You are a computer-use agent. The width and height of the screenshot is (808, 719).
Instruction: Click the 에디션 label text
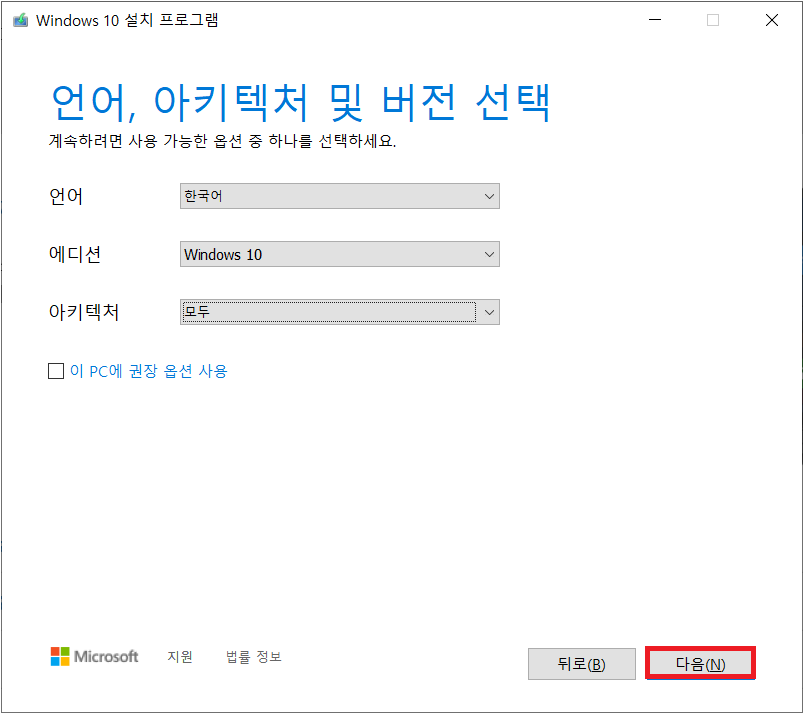75,256
